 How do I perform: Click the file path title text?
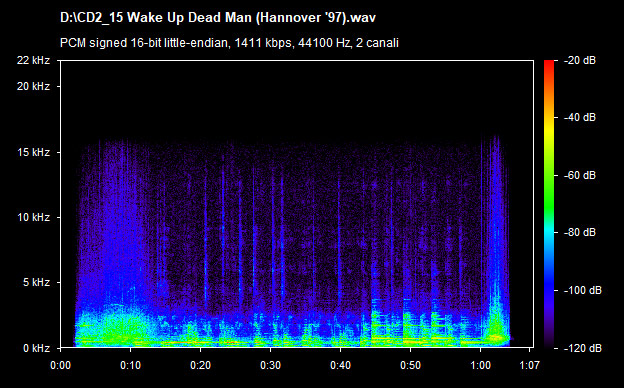pyautogui.click(x=218, y=18)
